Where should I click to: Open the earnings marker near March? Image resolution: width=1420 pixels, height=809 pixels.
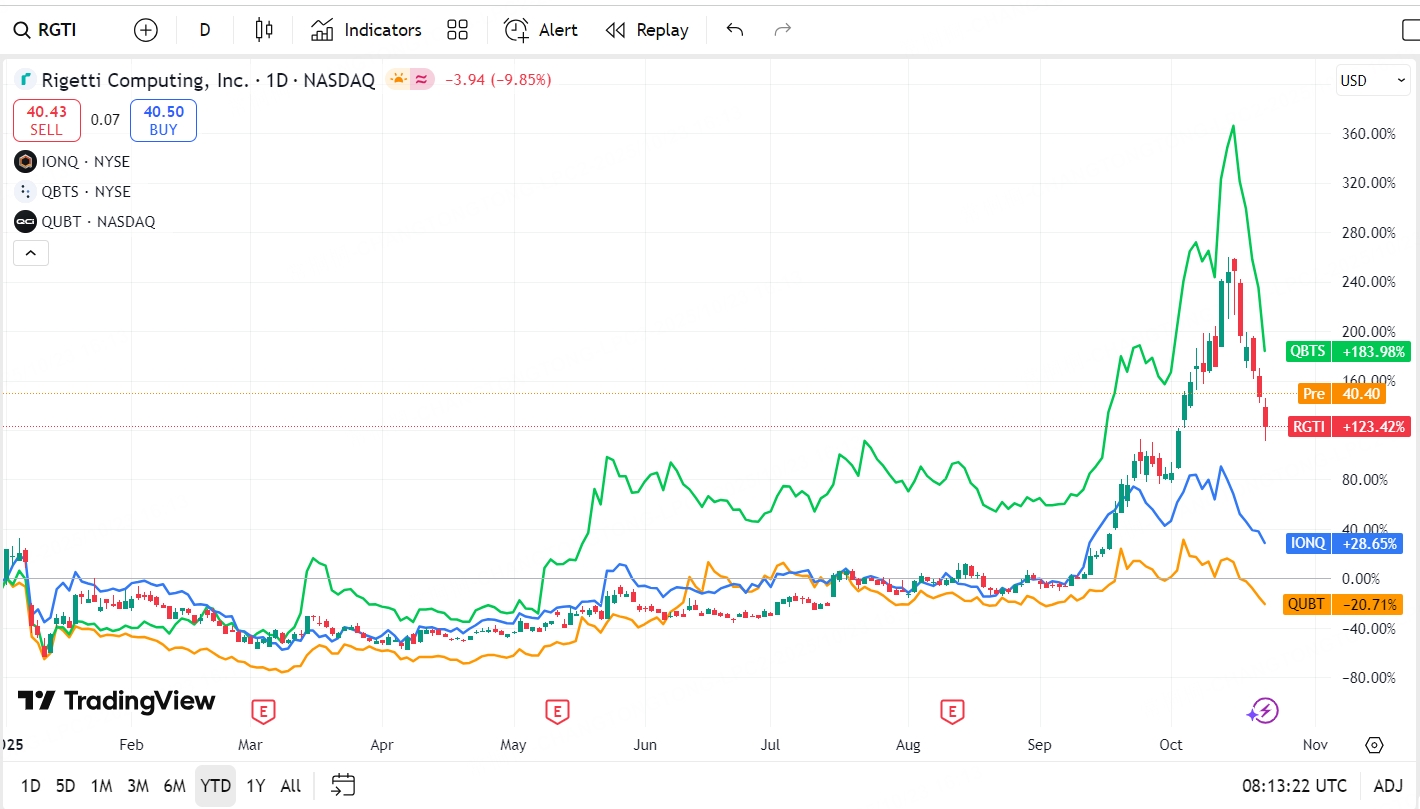264,712
